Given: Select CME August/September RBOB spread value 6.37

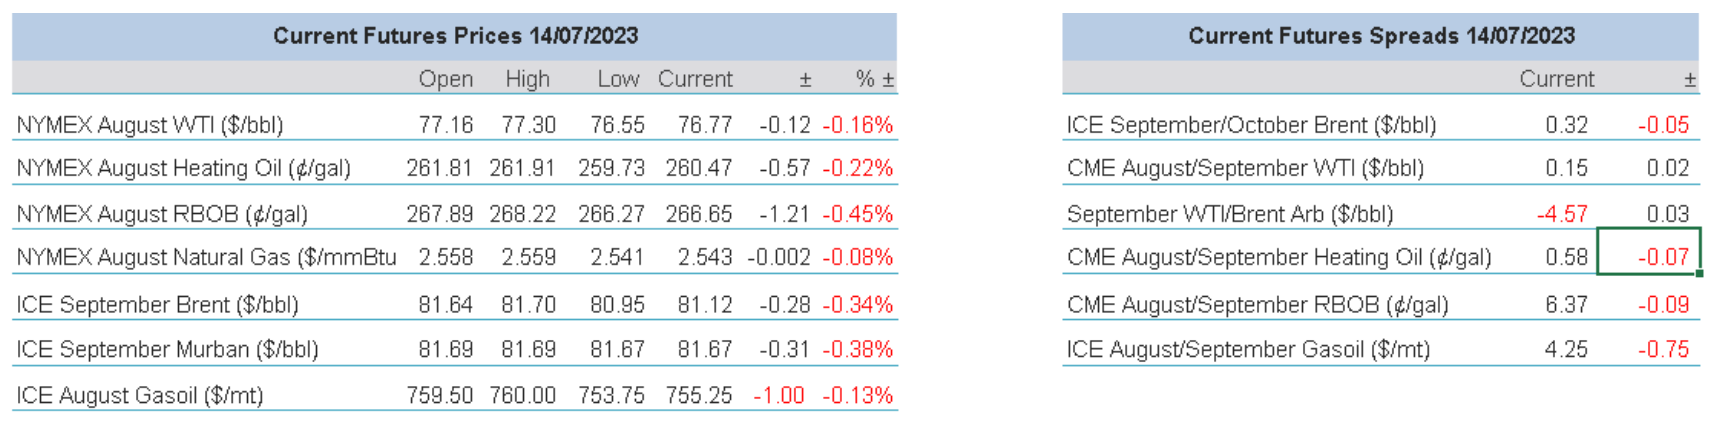Looking at the screenshot, I should tap(1566, 304).
